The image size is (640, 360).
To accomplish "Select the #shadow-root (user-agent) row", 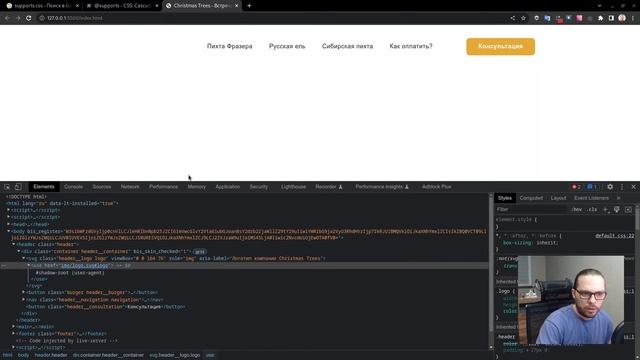I will 70,273.
